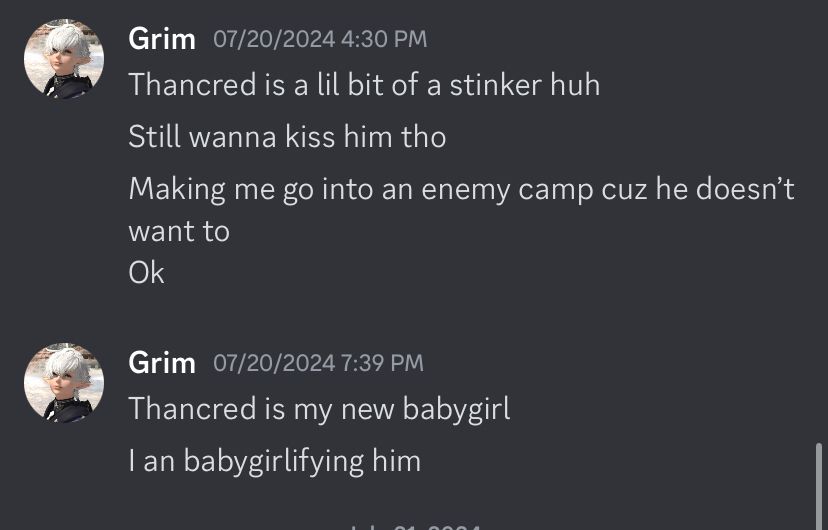This screenshot has width=828, height=530.
Task: Select the 07/20/2024 4:30 PM timestamp
Action: [320, 40]
